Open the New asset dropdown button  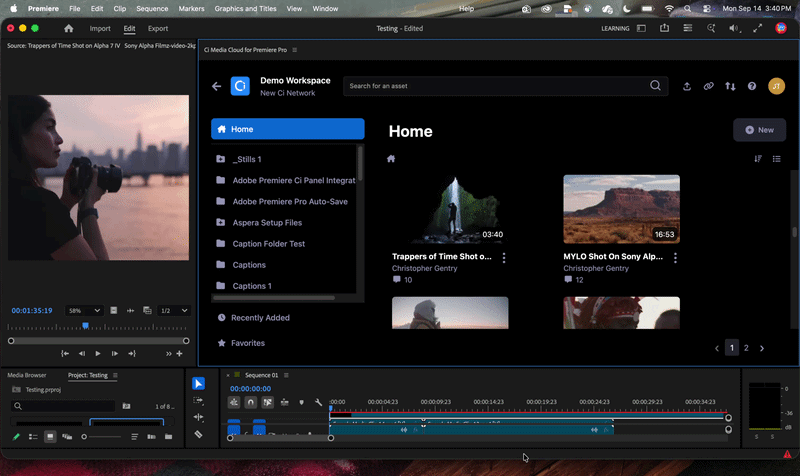click(759, 130)
